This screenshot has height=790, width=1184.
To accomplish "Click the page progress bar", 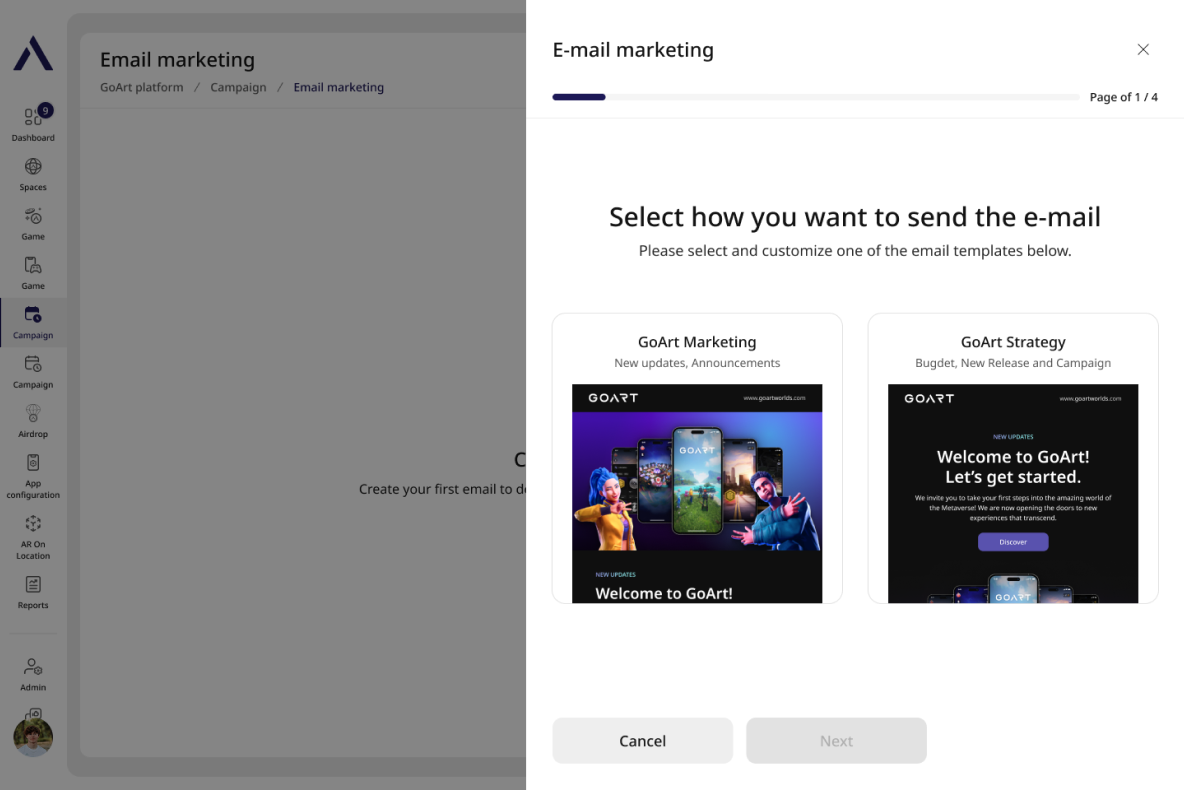I will [x=816, y=97].
